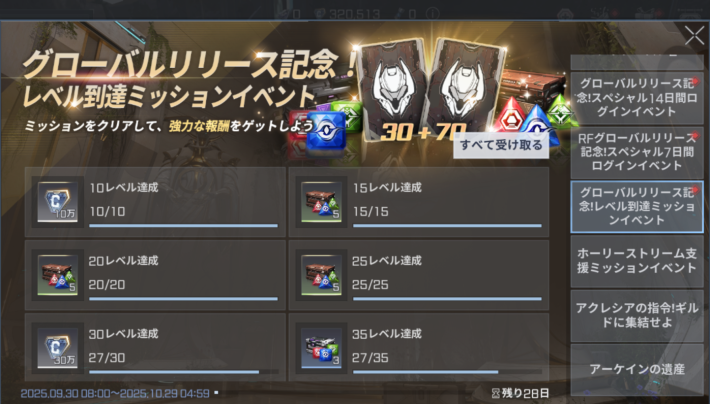Tap the crate reward icon for 20レベル達成

pos(58,275)
